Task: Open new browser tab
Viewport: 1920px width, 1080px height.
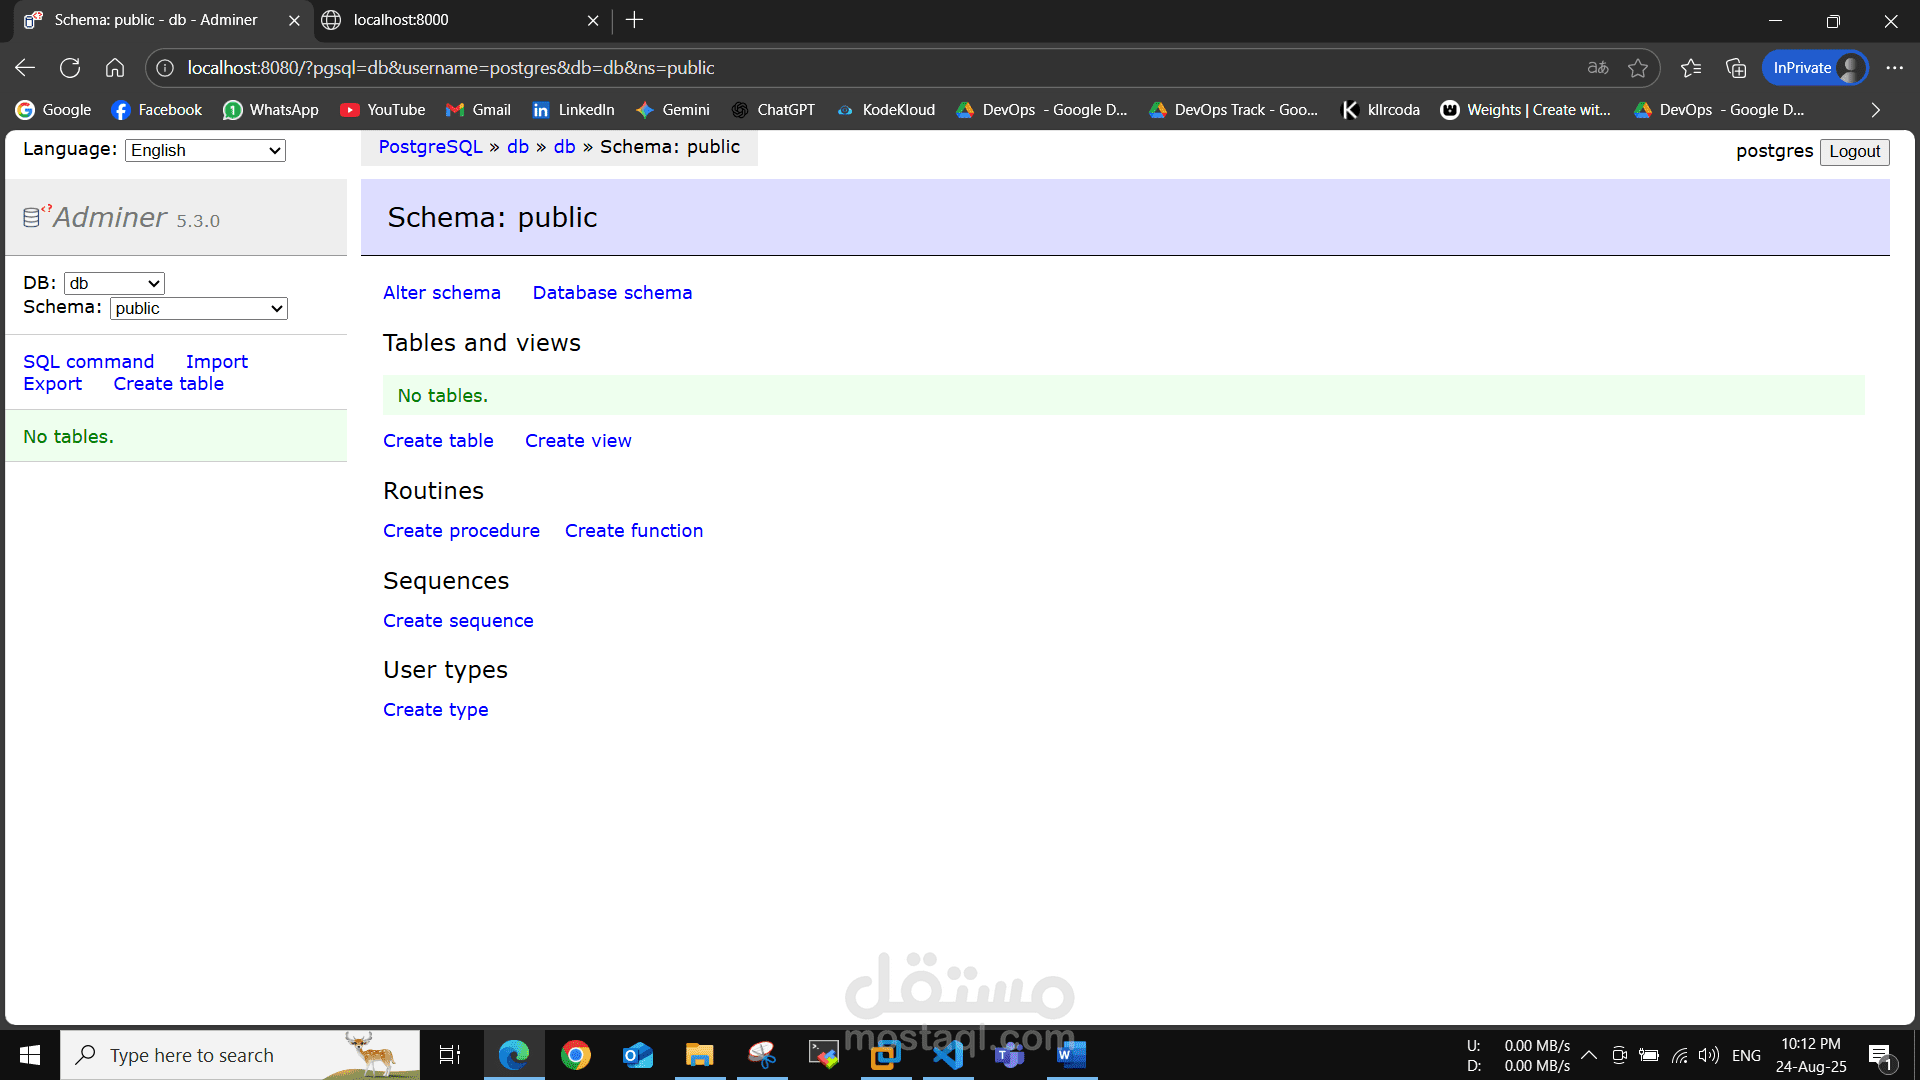Action: pos(634,20)
